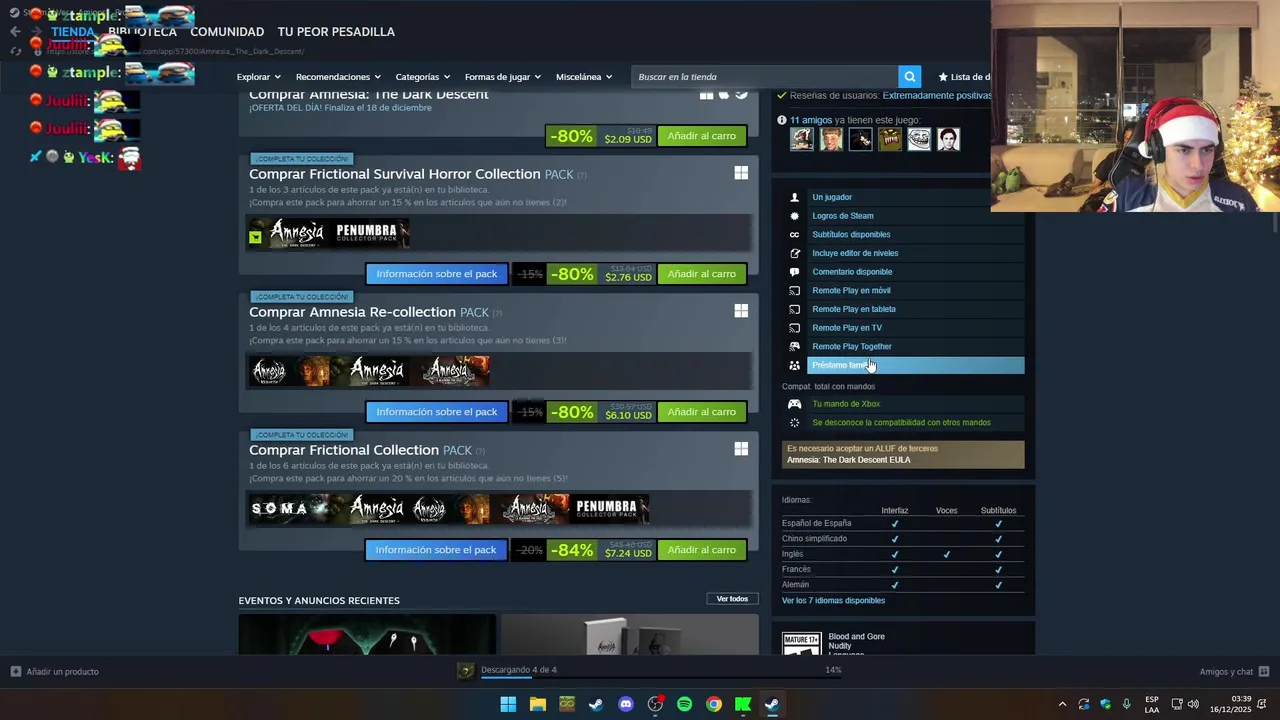Open the Kick app from the taskbar

(743, 704)
